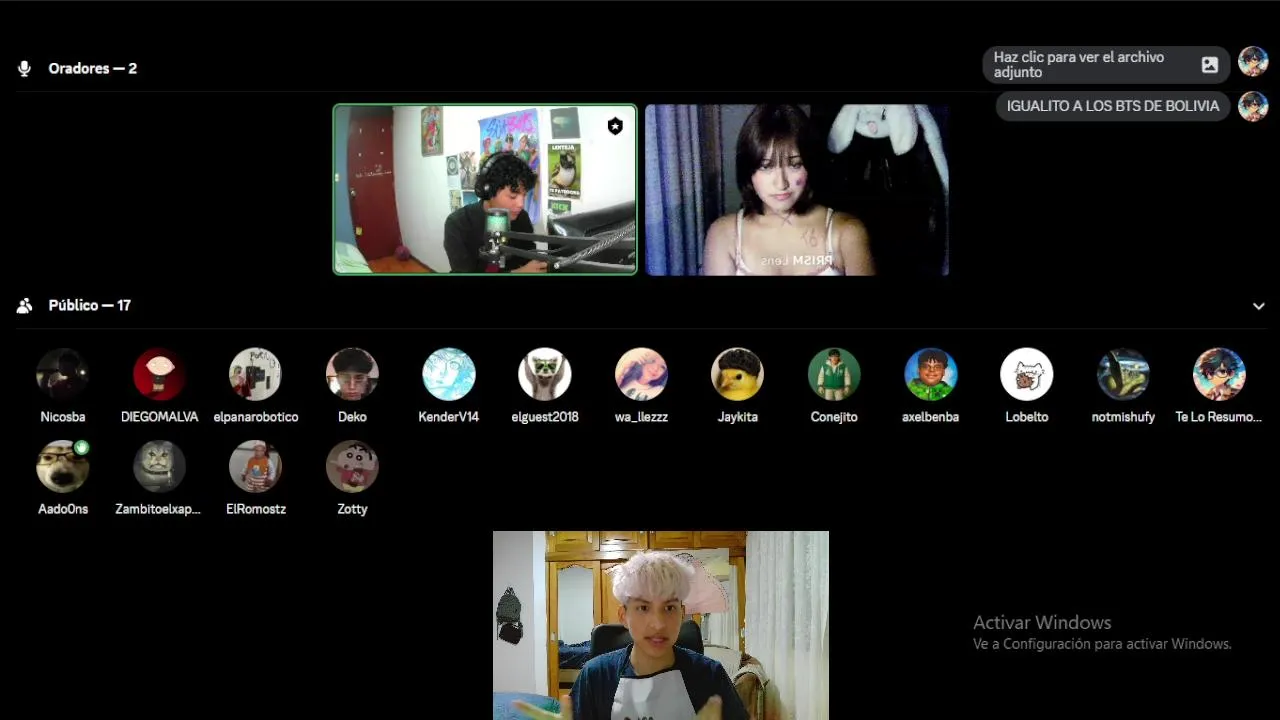
Task: Click the Público audience people icon
Action: click(24, 306)
